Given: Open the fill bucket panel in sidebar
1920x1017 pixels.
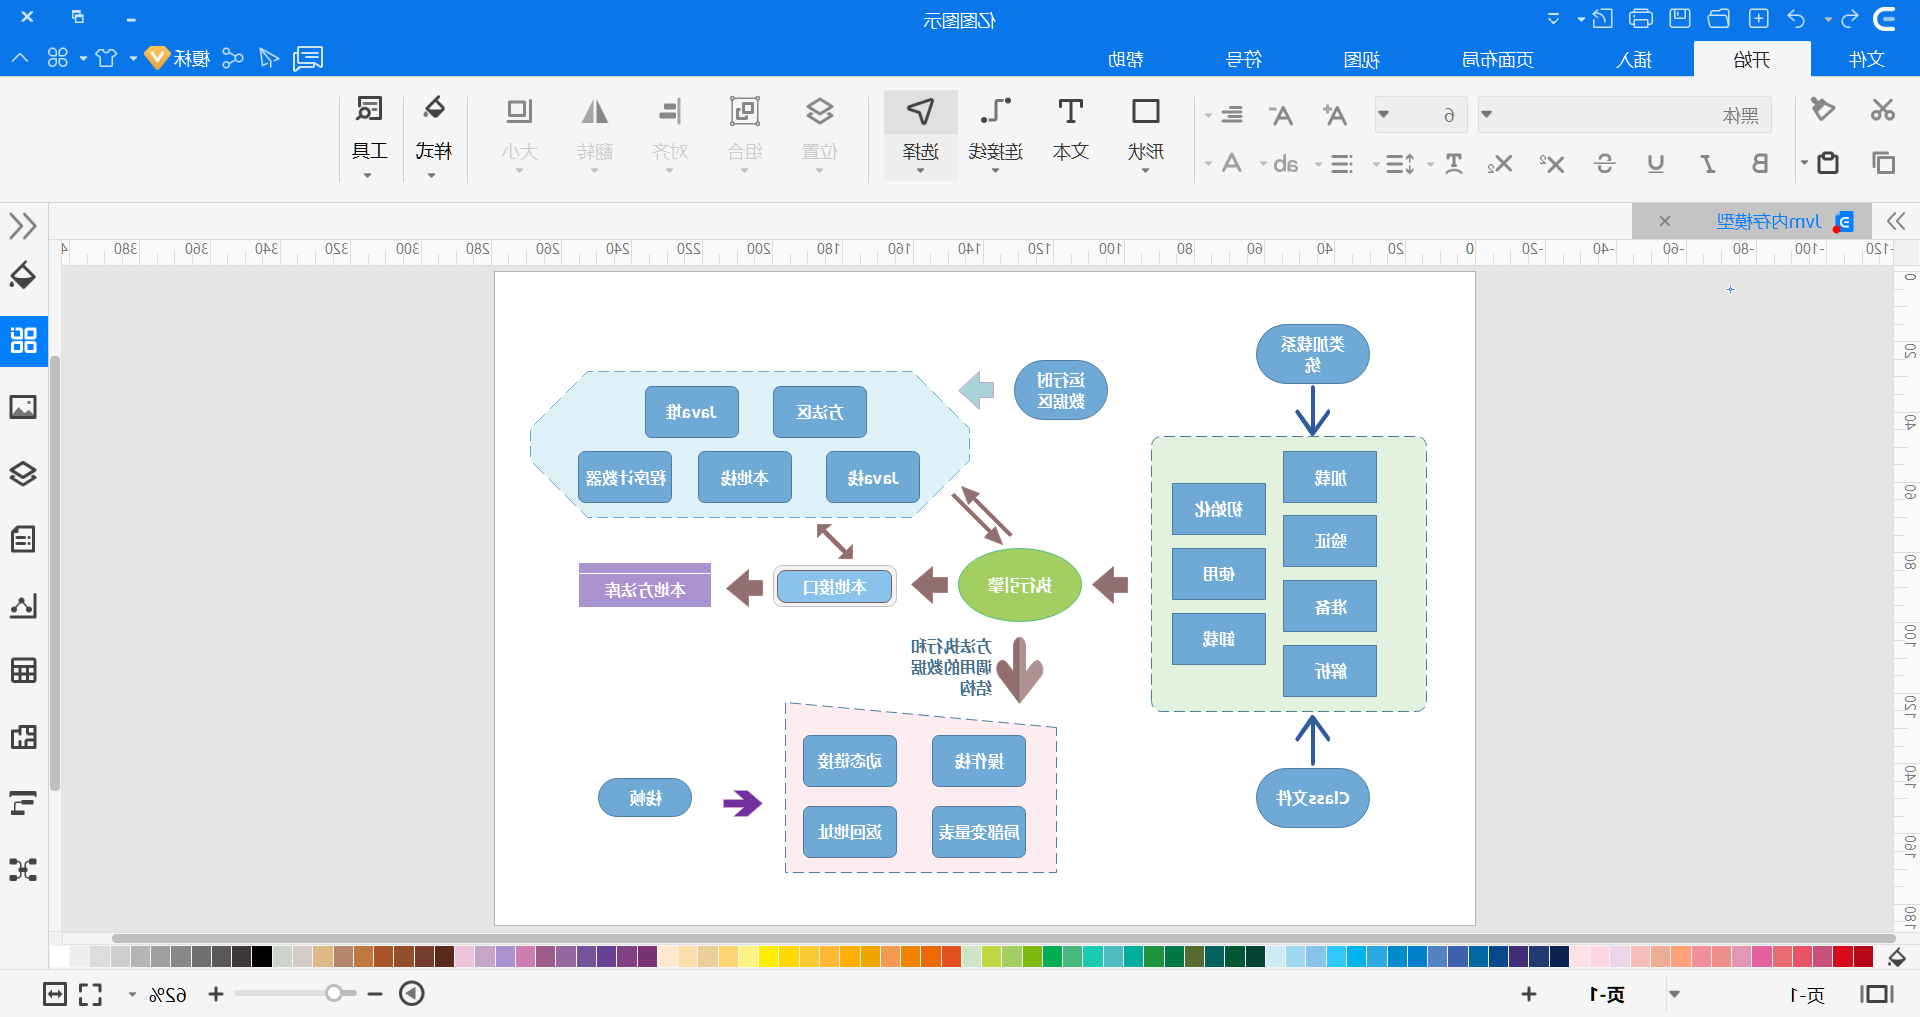Looking at the screenshot, I should pos(23,275).
